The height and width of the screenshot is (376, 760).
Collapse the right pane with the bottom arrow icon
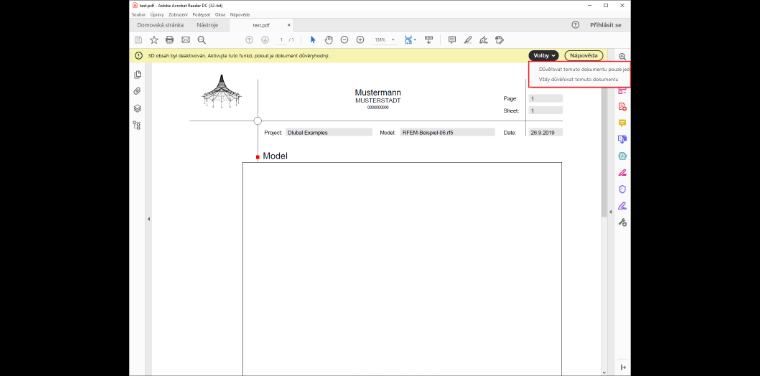[622, 368]
